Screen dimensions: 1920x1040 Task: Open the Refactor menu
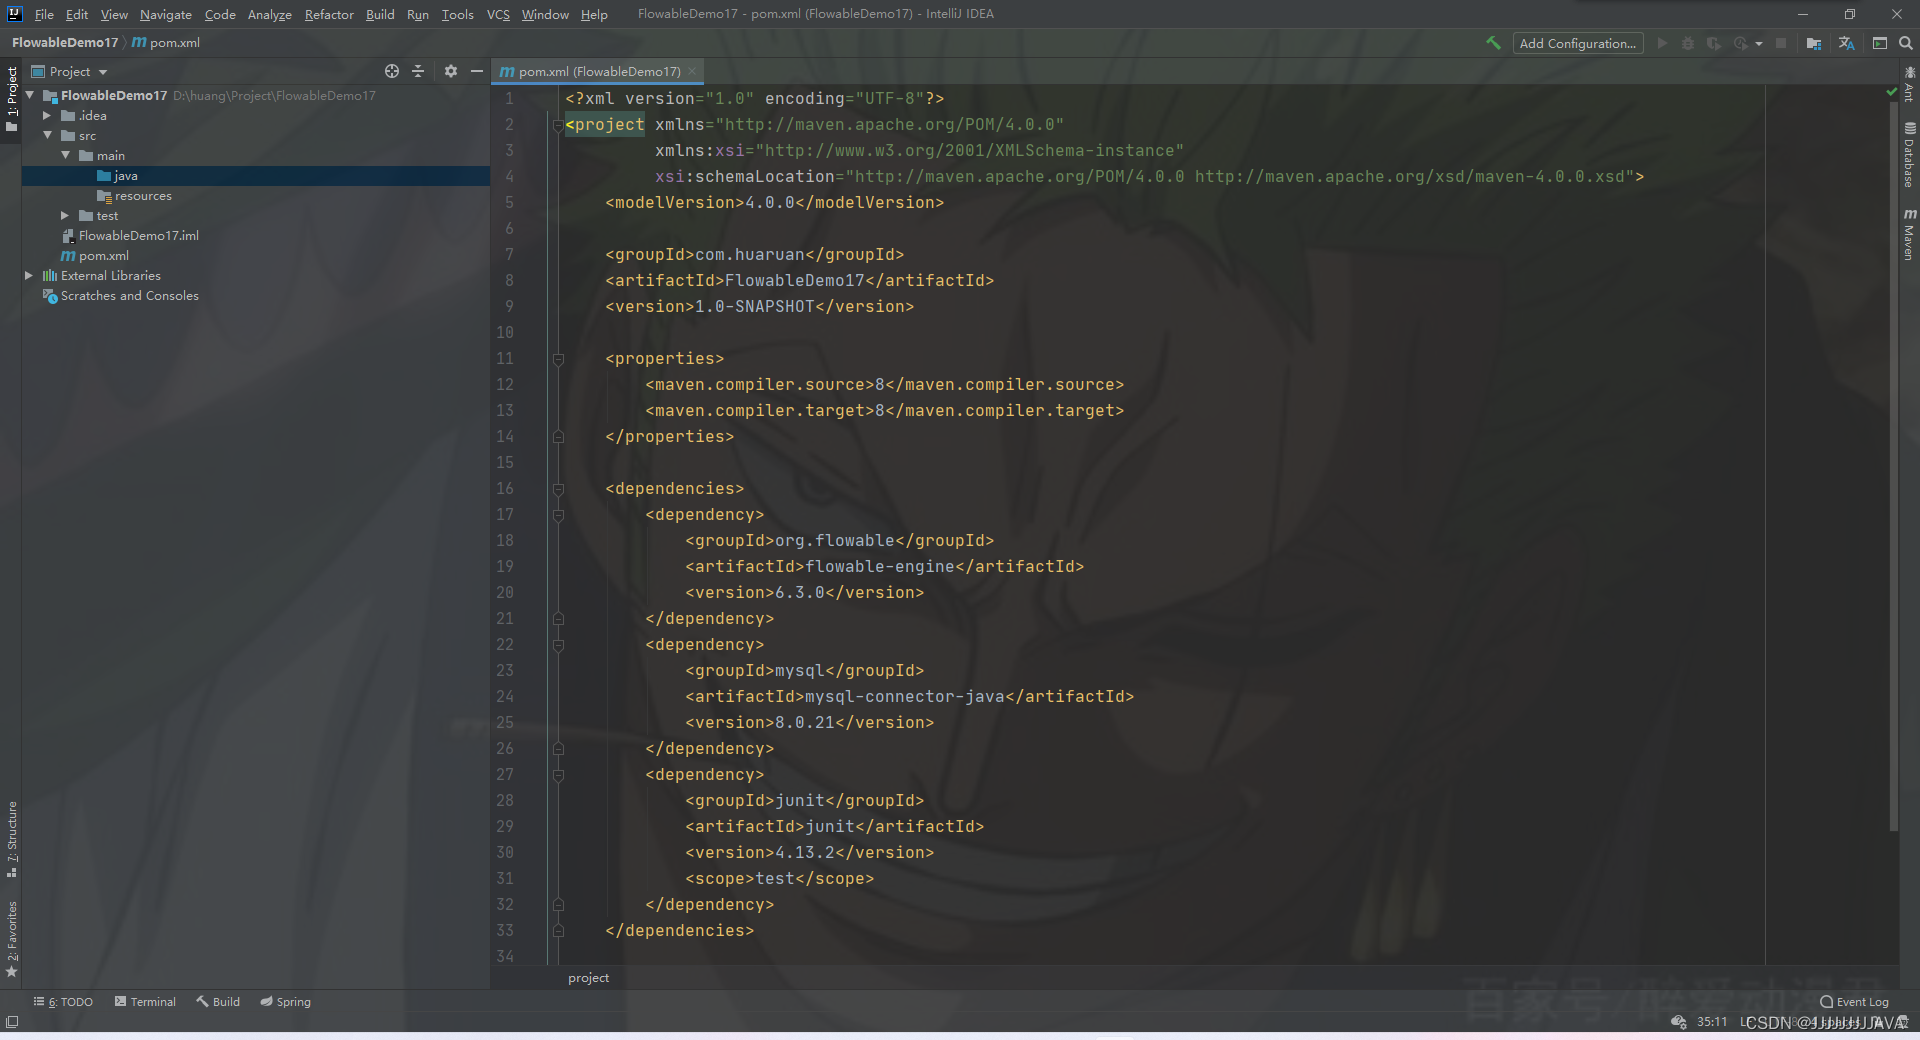(329, 14)
